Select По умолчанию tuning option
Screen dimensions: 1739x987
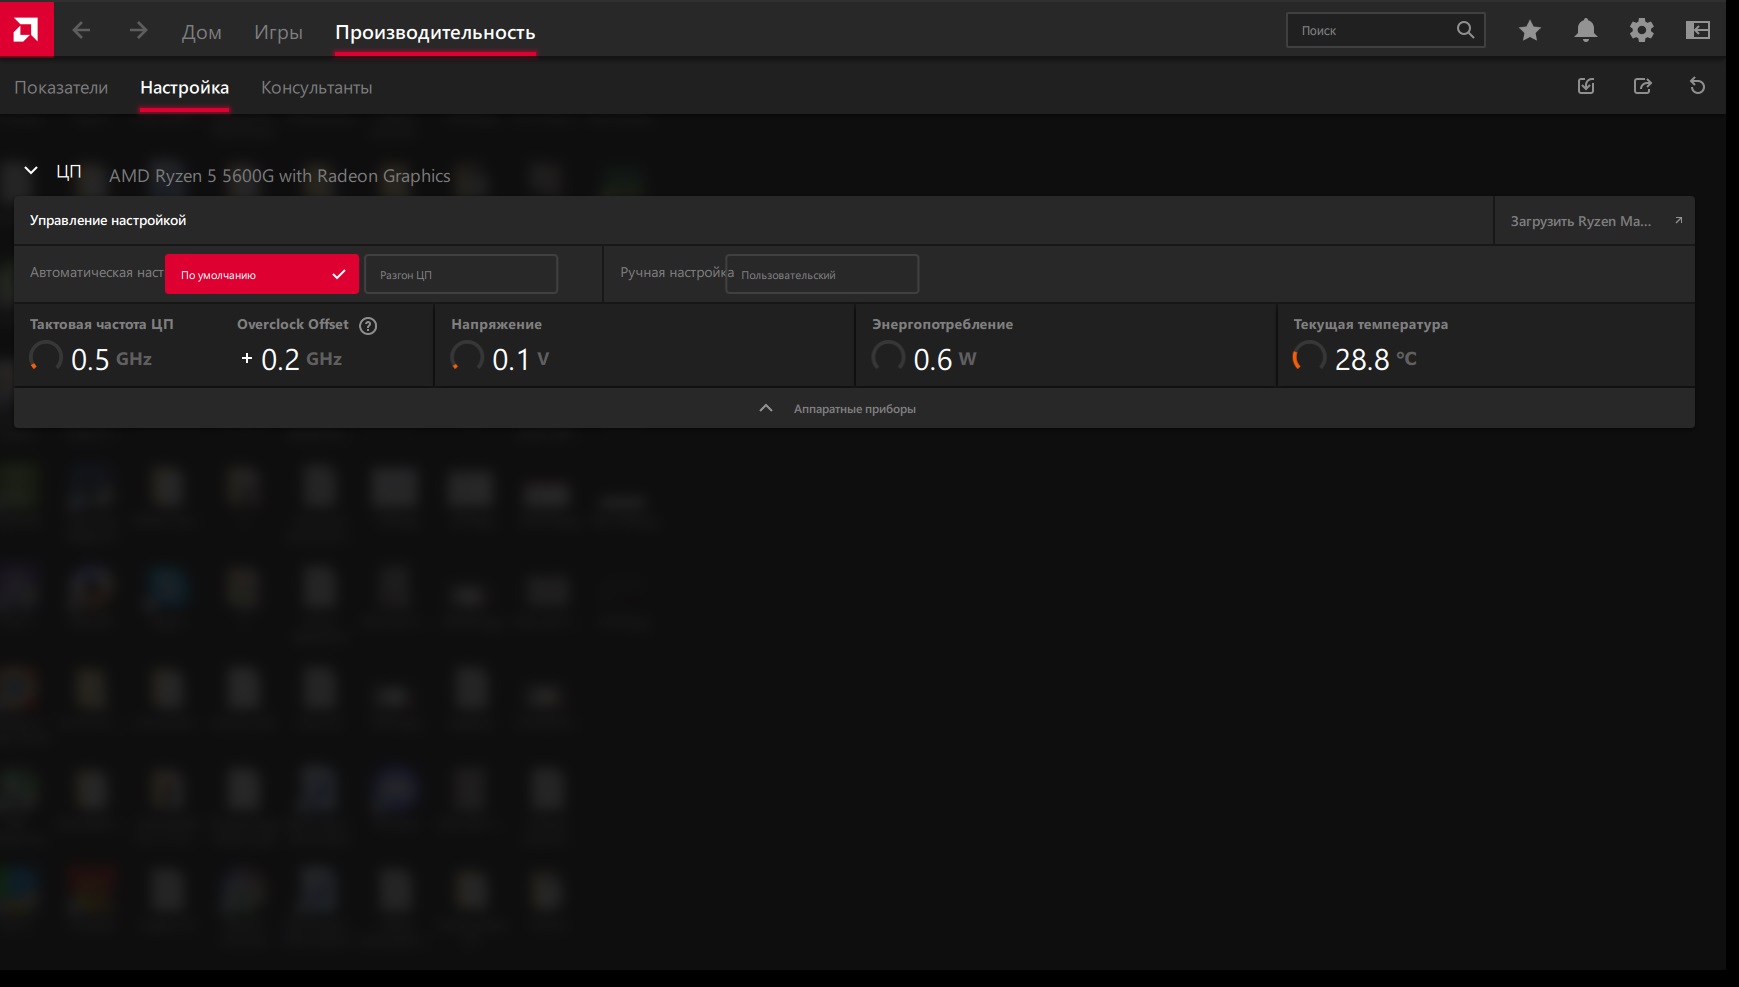click(261, 274)
